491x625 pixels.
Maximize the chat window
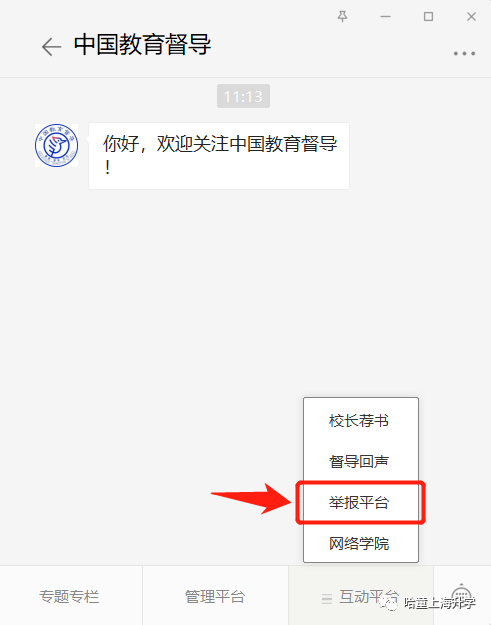click(x=428, y=17)
